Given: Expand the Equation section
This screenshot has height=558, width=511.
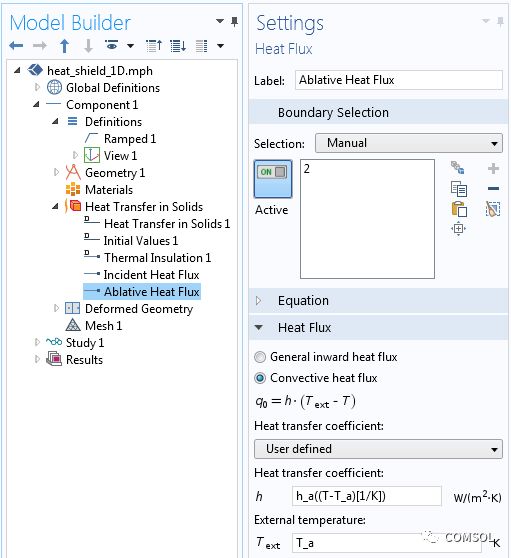Looking at the screenshot, I should click(x=259, y=301).
